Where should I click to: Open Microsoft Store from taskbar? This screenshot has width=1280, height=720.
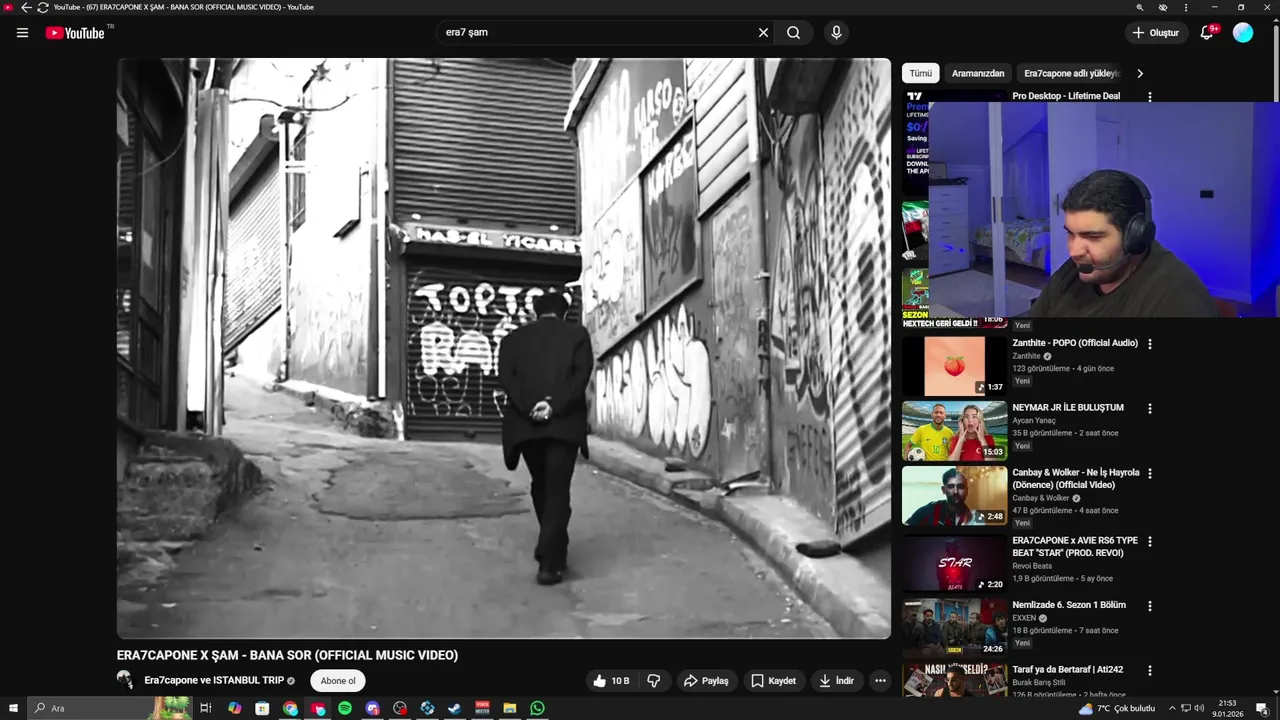(262, 708)
